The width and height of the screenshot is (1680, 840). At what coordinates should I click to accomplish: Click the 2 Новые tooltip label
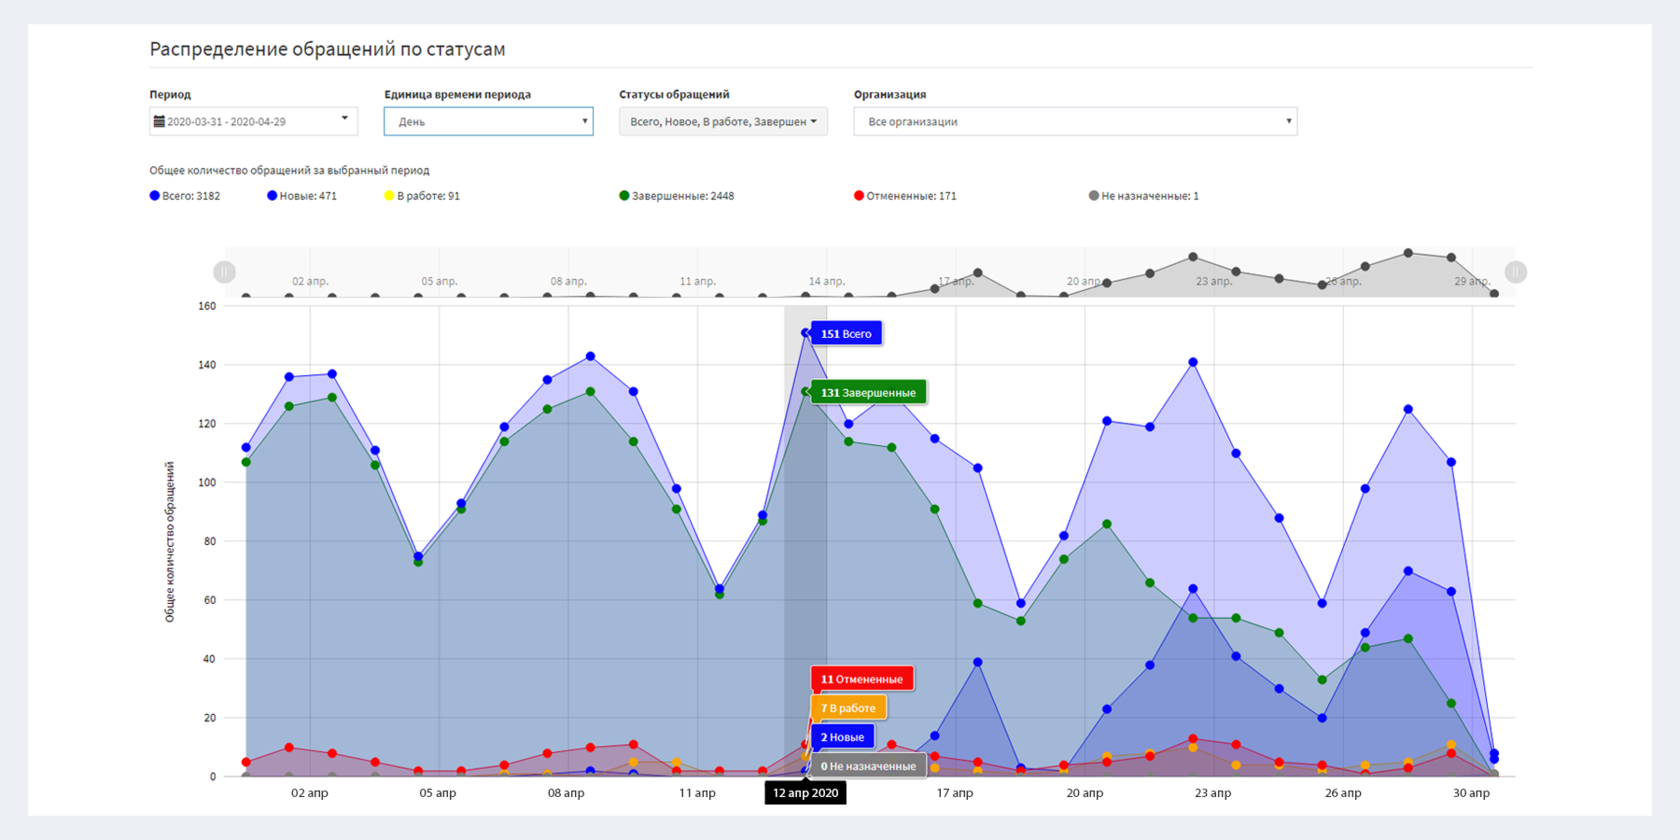(x=842, y=737)
